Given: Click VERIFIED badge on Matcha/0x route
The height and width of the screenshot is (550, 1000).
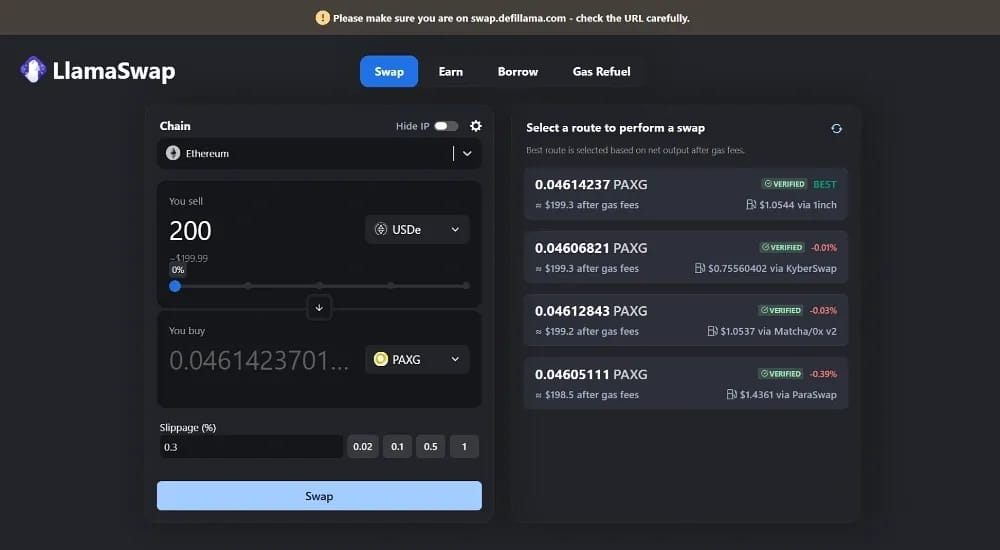Looking at the screenshot, I should pyautogui.click(x=780, y=310).
